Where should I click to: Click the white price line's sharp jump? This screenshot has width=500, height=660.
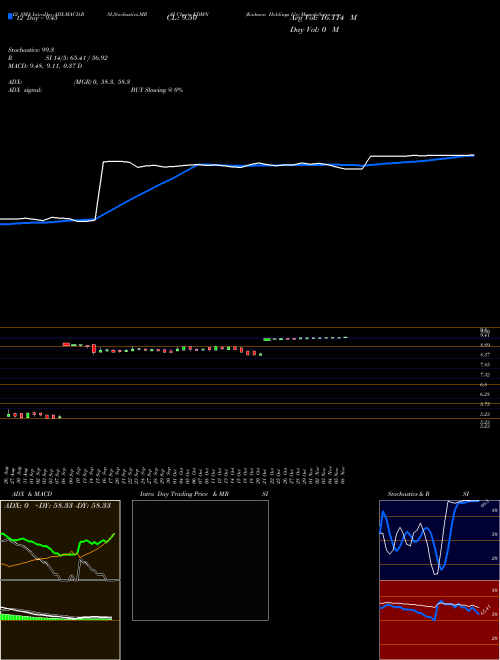coord(99,190)
